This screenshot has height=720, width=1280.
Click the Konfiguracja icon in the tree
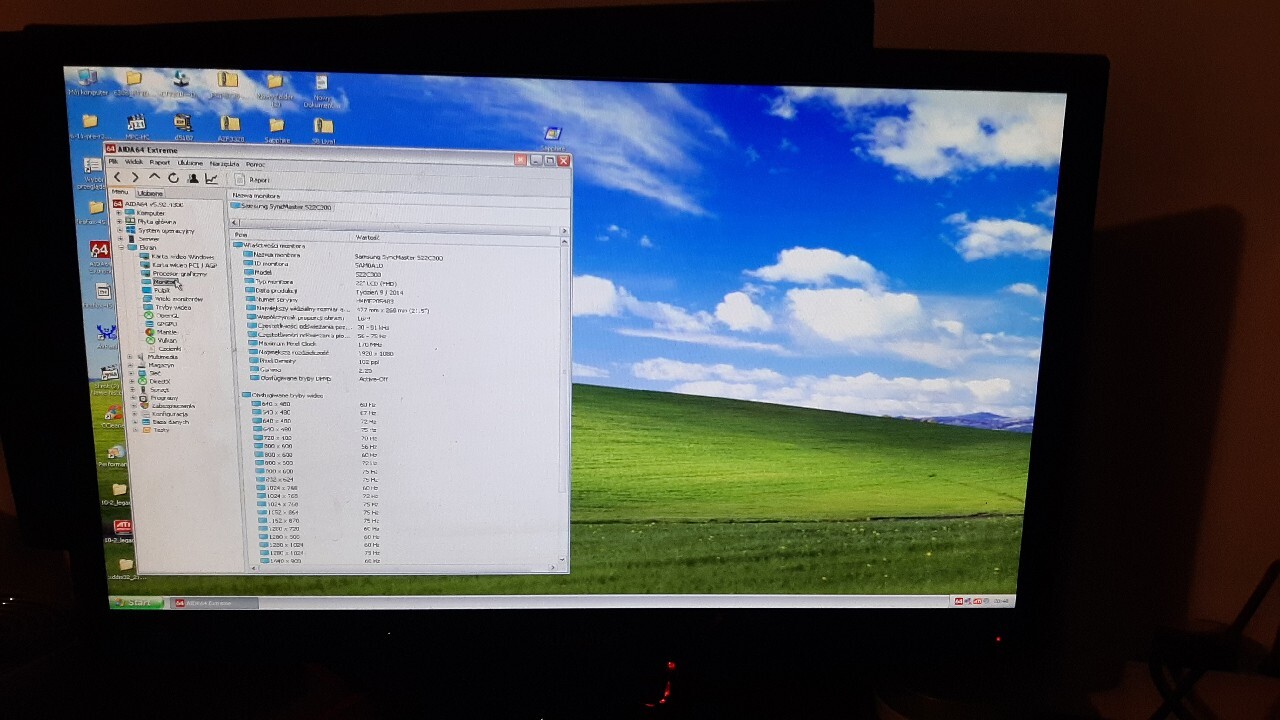click(145, 414)
